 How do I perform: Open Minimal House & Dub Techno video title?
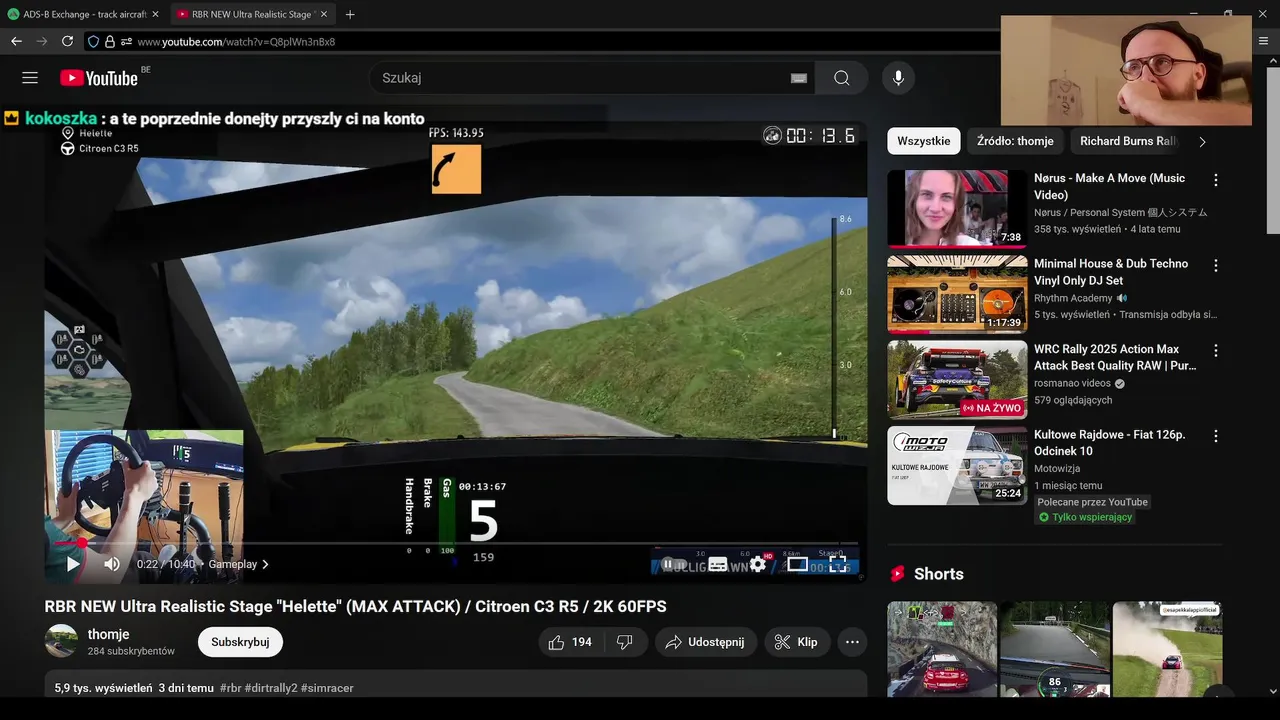(x=1111, y=272)
